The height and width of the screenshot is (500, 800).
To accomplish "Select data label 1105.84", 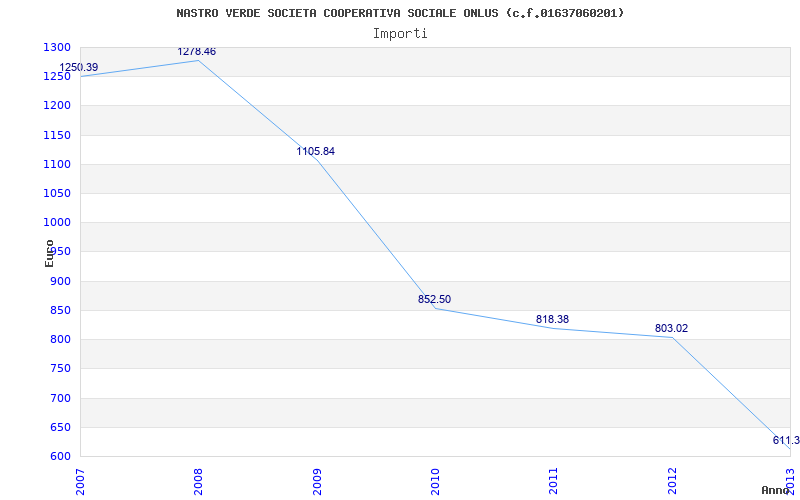I will 315,152.
